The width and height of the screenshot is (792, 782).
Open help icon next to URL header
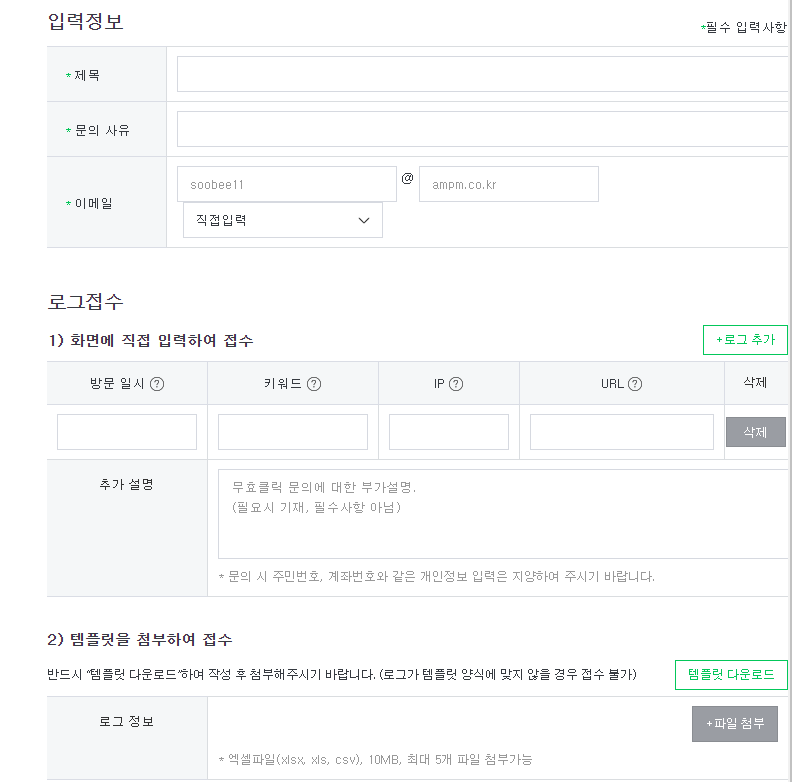coord(634,384)
